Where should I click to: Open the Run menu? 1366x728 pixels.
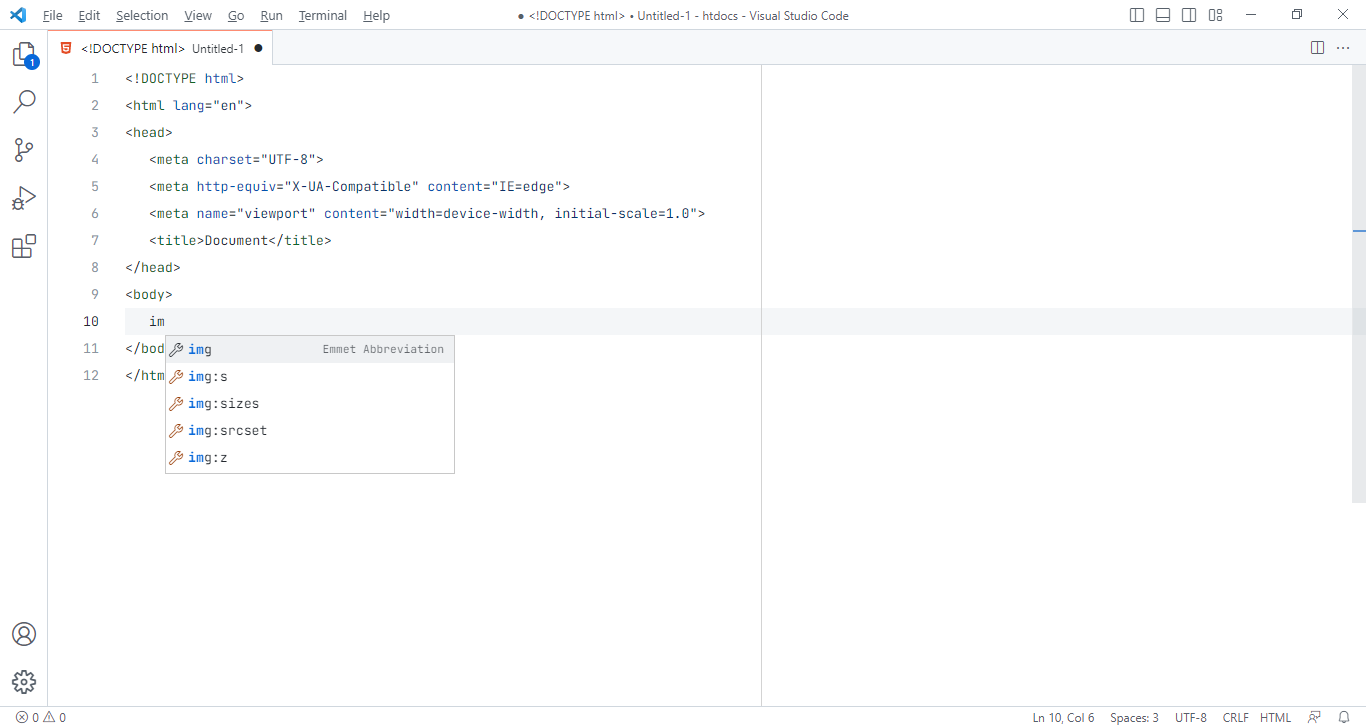[x=271, y=15]
